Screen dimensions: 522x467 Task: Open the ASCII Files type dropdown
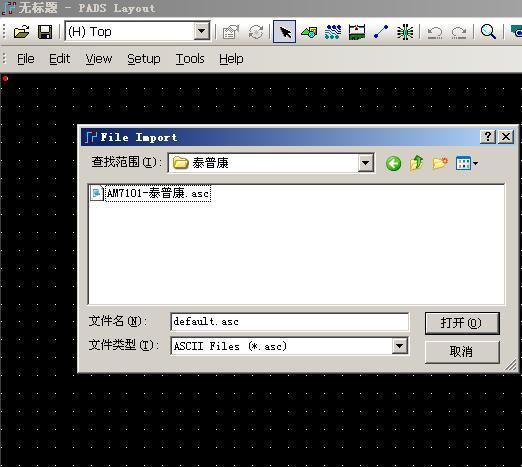click(x=399, y=346)
